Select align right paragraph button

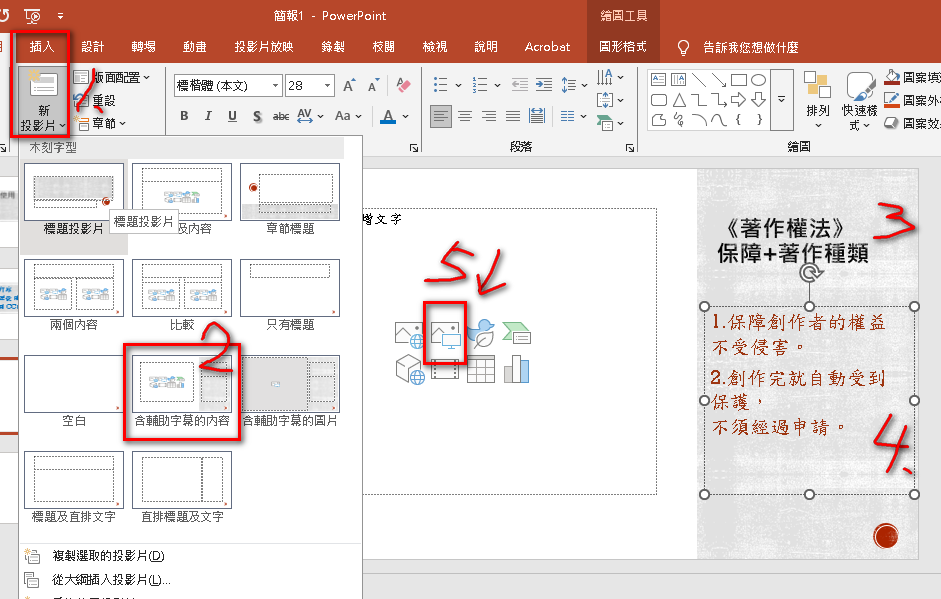[489, 116]
